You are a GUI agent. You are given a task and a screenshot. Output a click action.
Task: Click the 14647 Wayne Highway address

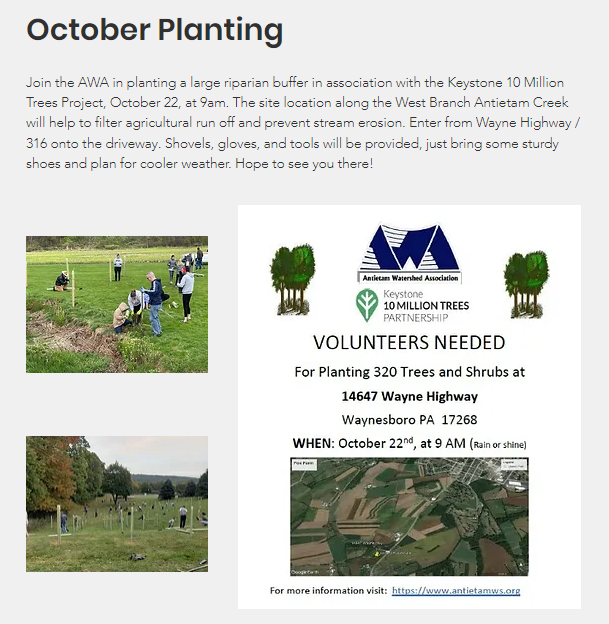[x=409, y=396]
